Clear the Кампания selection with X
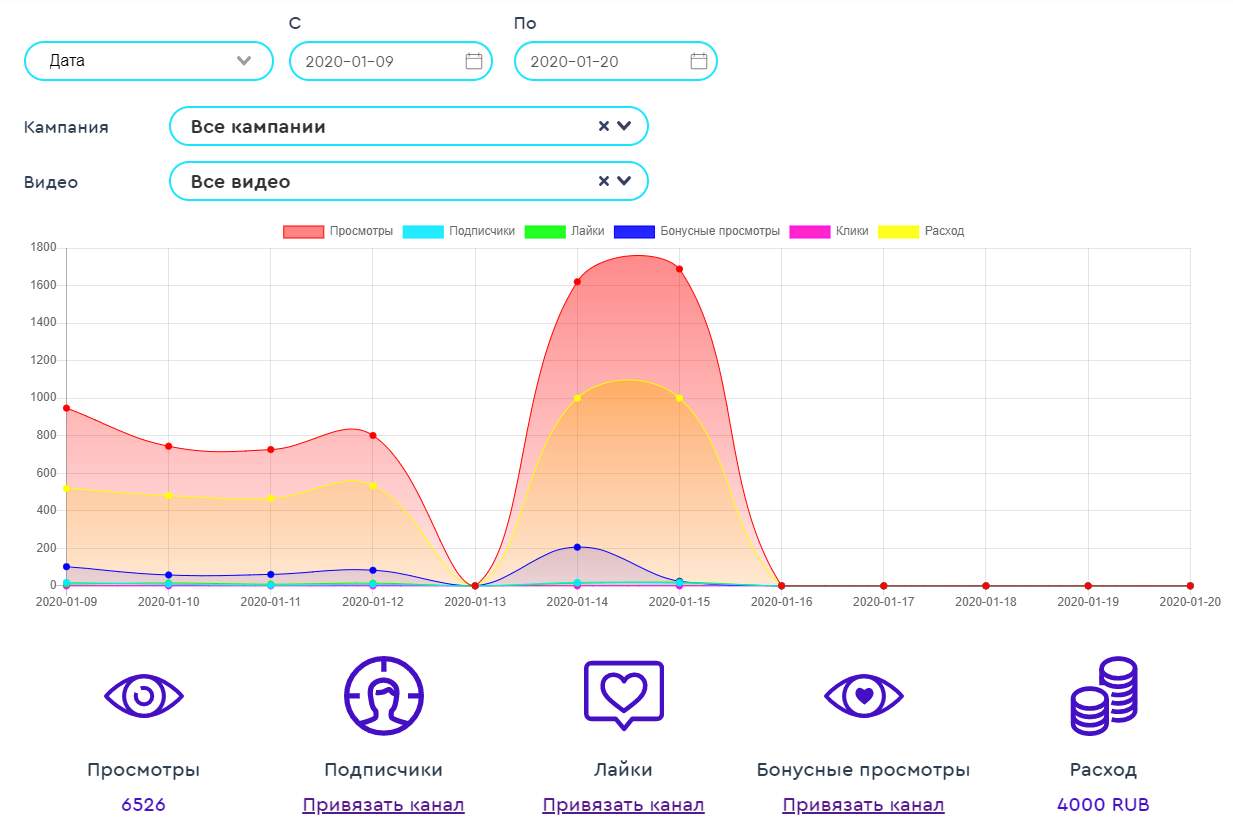The image size is (1233, 827). (x=603, y=126)
